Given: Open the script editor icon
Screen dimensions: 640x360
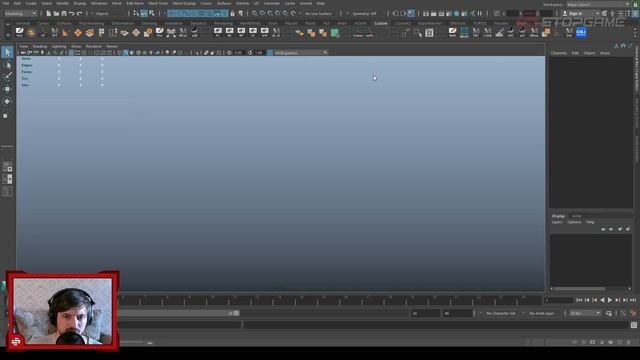Looking at the screenshot, I should click(x=633, y=325).
